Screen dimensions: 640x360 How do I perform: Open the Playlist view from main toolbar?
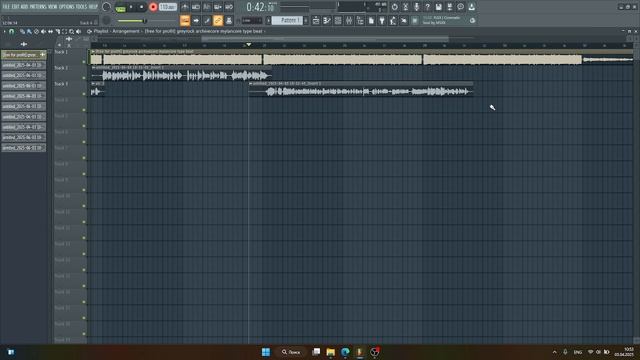click(316, 20)
